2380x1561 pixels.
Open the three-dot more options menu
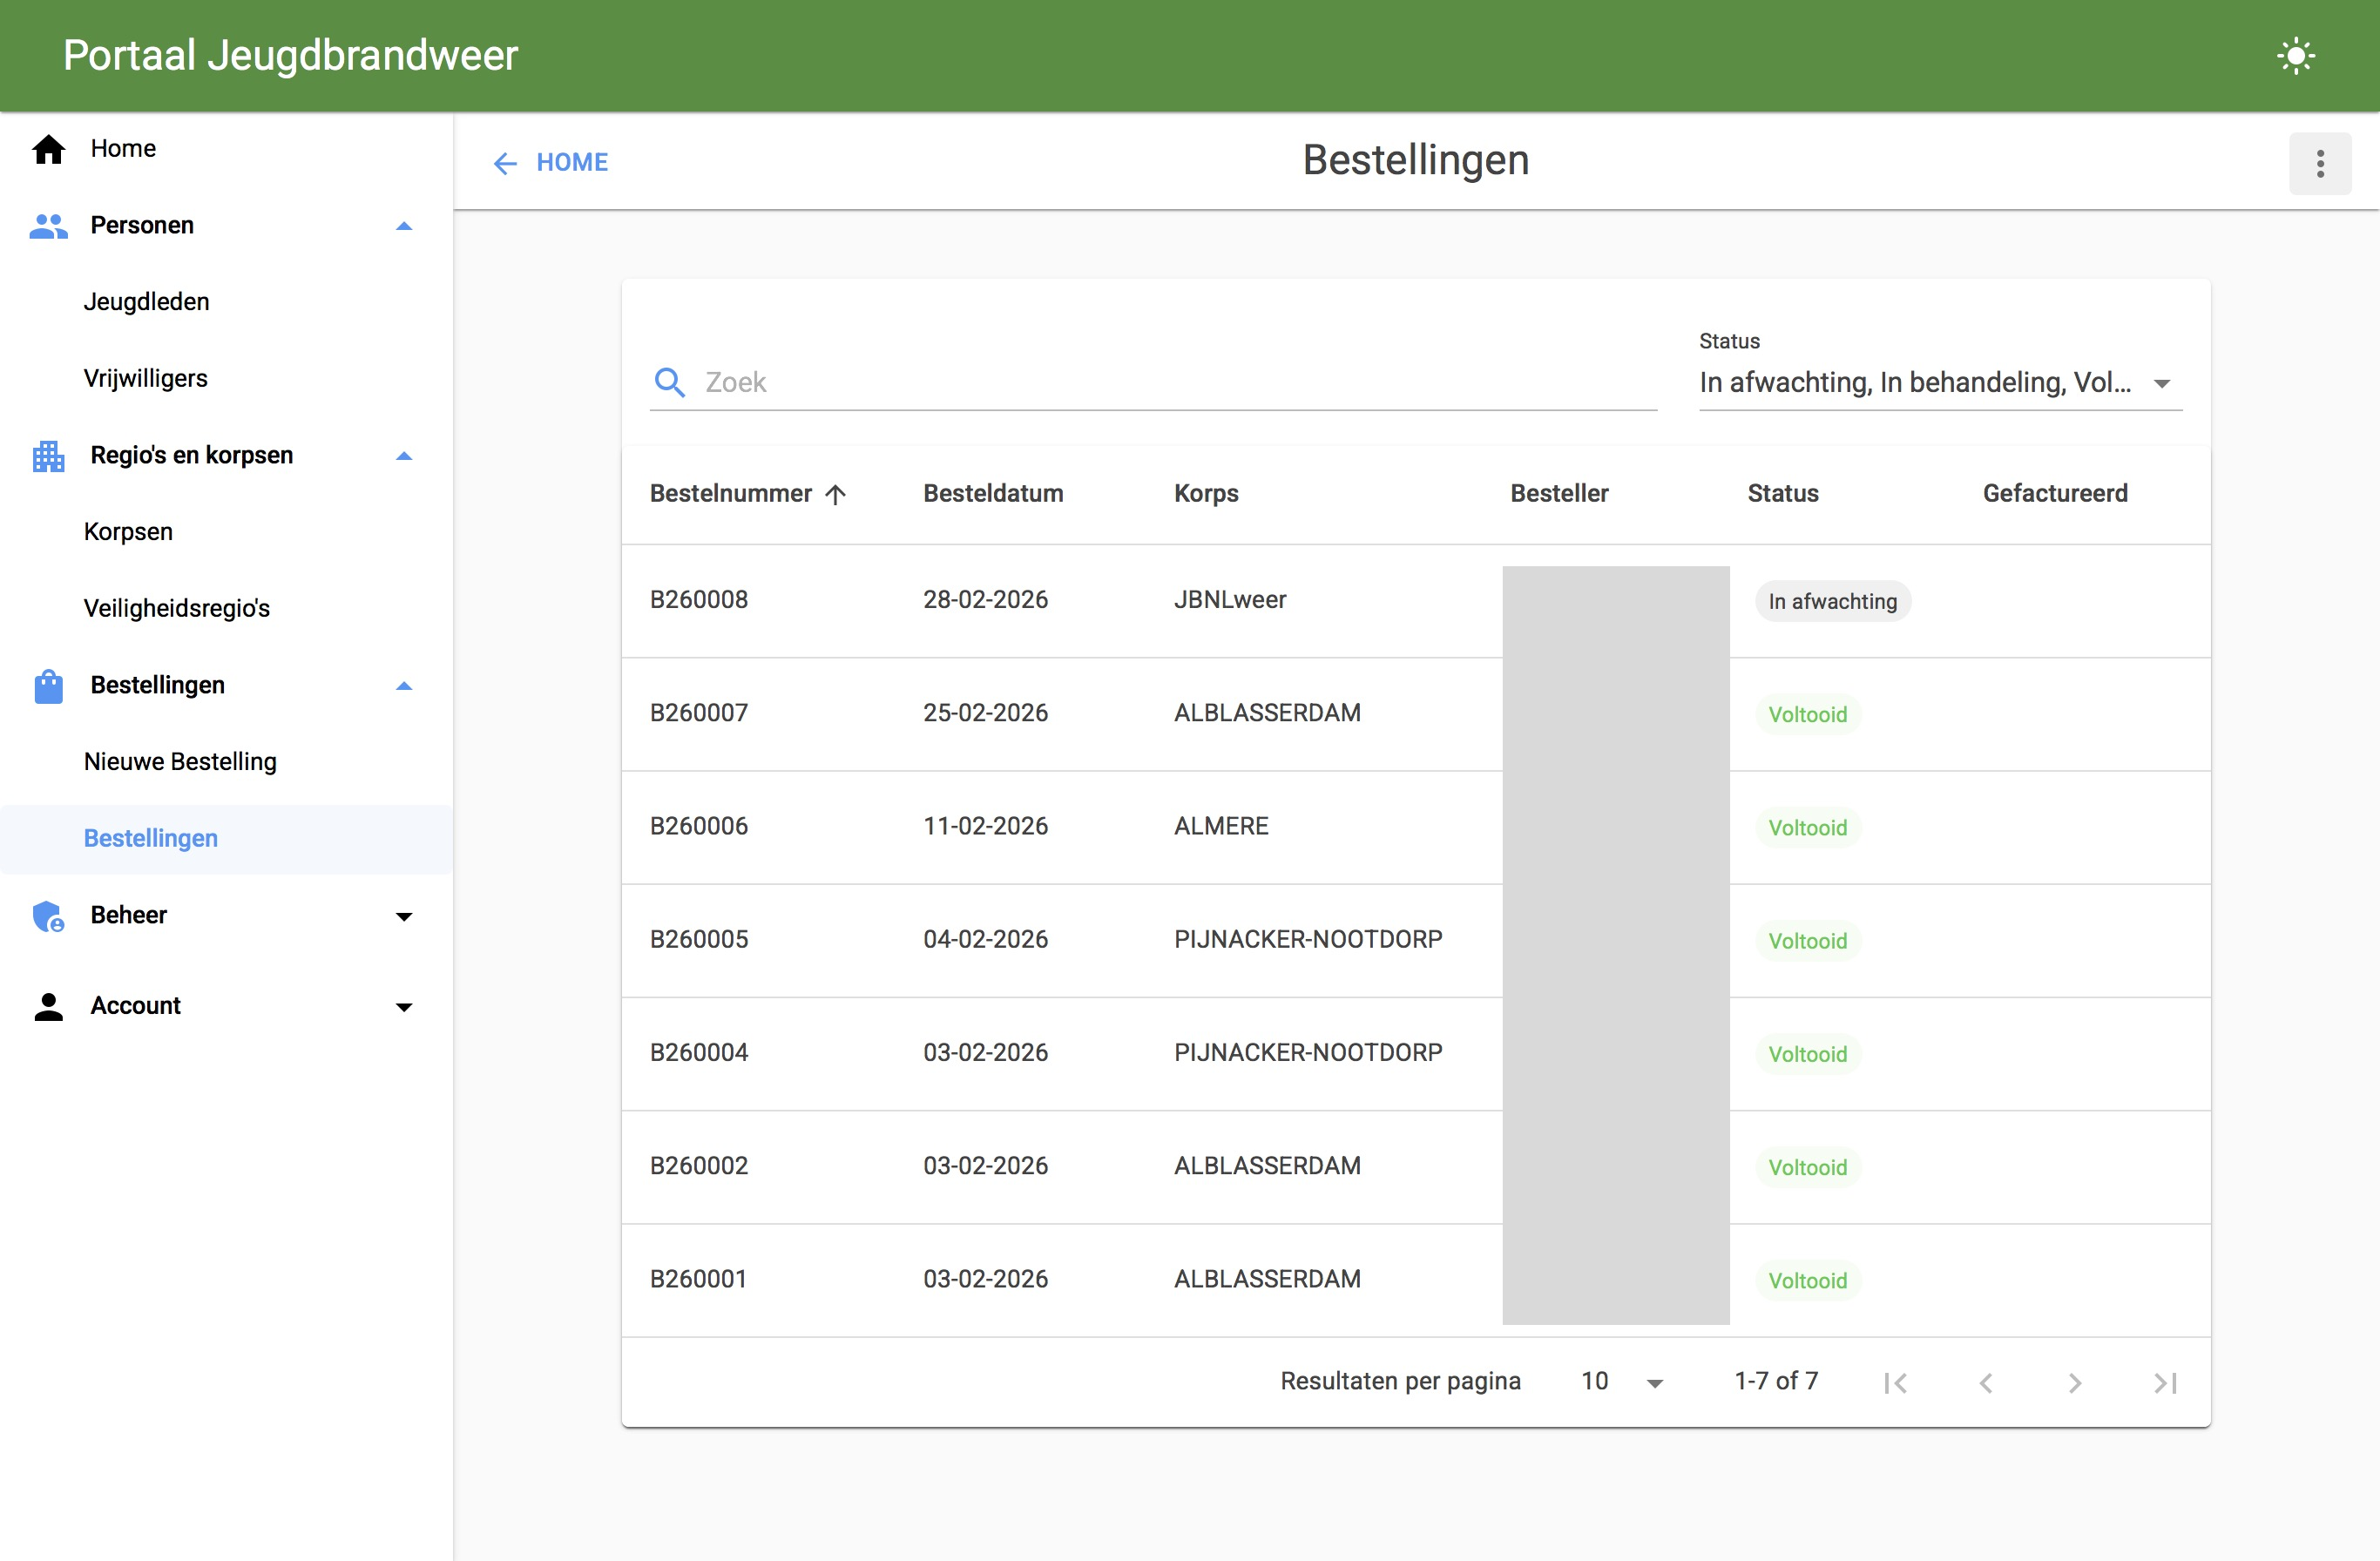2320,163
